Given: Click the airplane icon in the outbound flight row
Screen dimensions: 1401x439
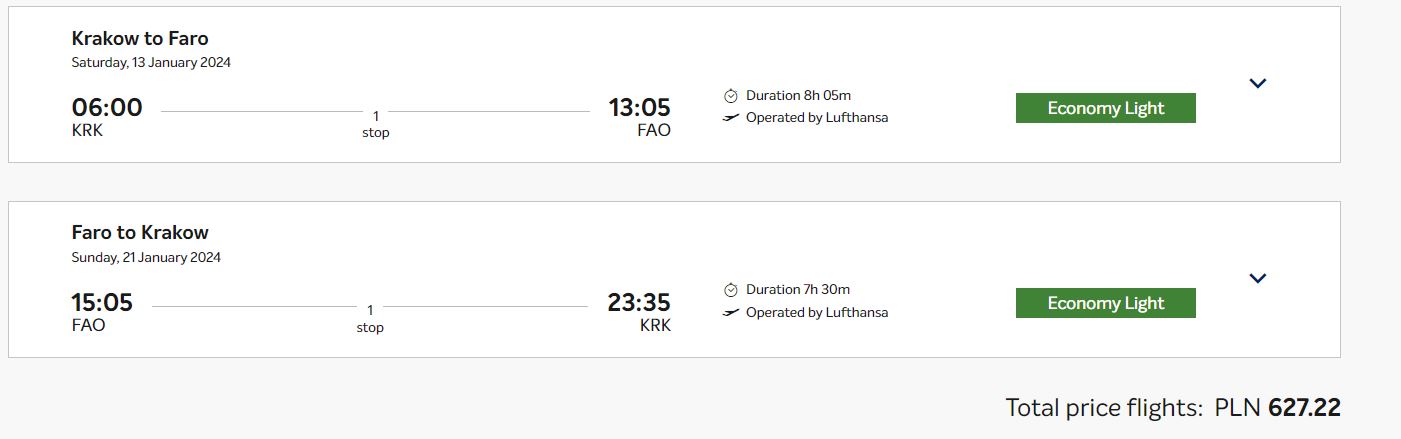Looking at the screenshot, I should click(731, 118).
